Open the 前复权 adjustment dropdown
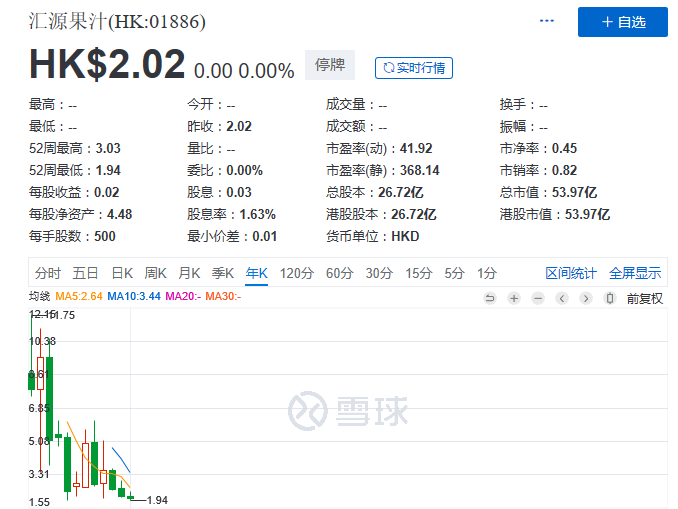This screenshot has height=509, width=678. pos(644,298)
